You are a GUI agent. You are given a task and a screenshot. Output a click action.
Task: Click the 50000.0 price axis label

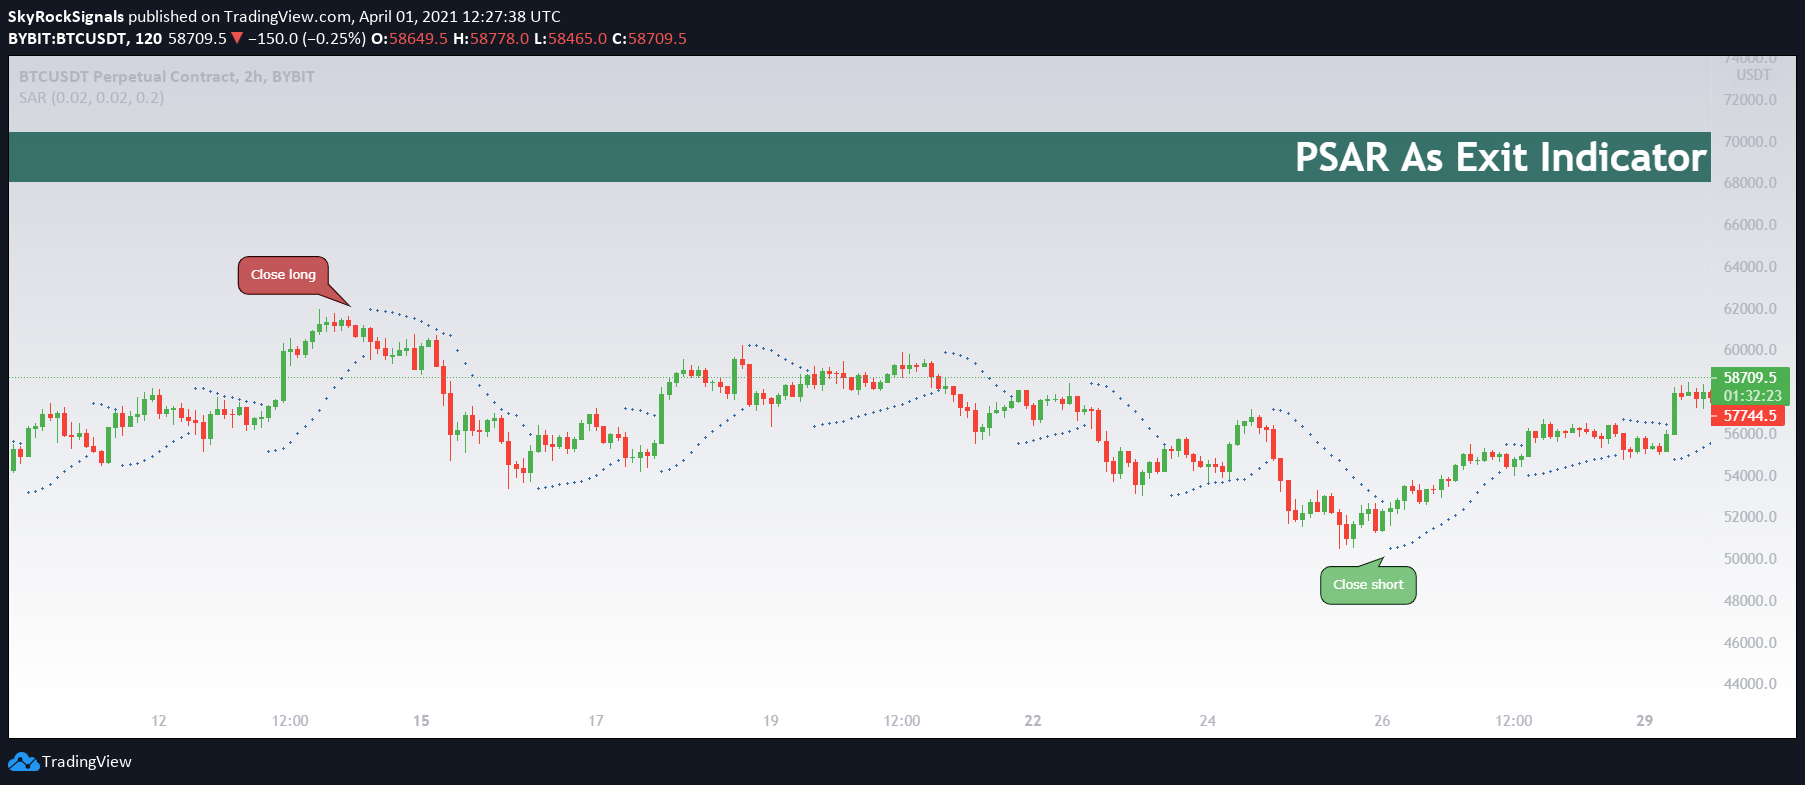1750,559
